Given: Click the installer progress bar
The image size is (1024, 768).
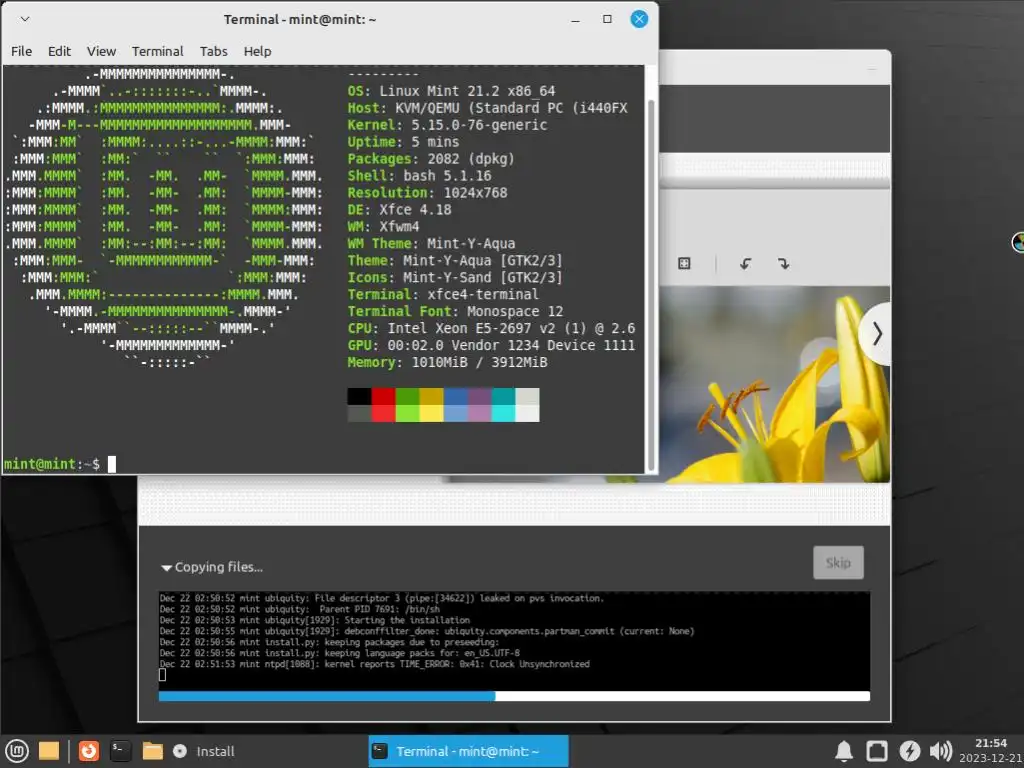Looking at the screenshot, I should (x=514, y=696).
